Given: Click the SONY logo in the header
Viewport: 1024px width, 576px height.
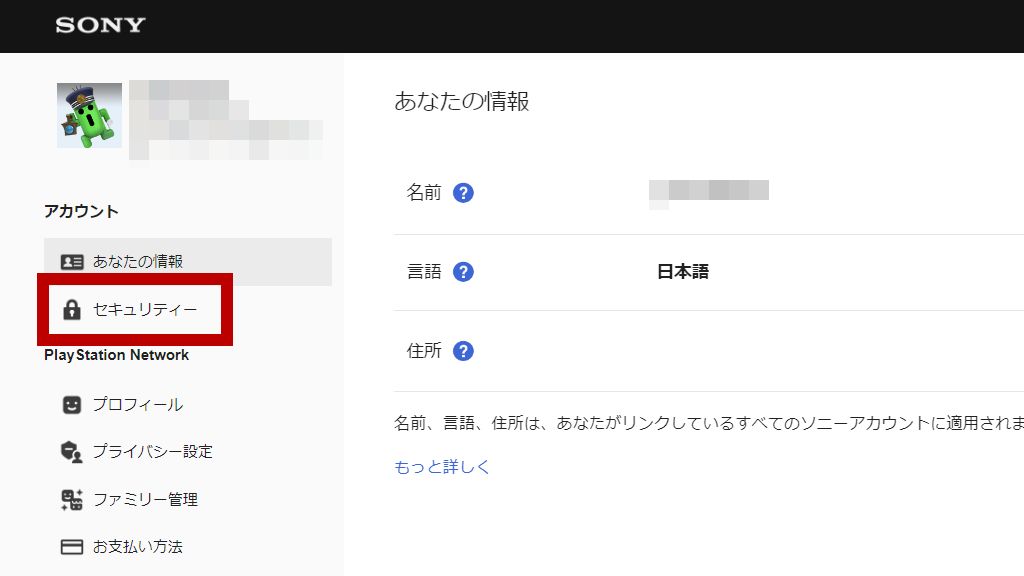Looking at the screenshot, I should point(100,25).
